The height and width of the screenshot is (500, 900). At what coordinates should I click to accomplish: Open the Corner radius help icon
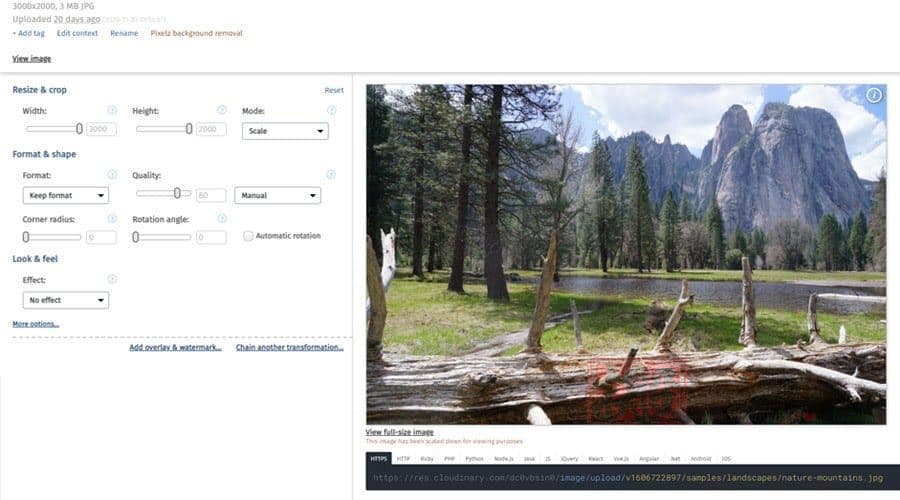(x=112, y=219)
